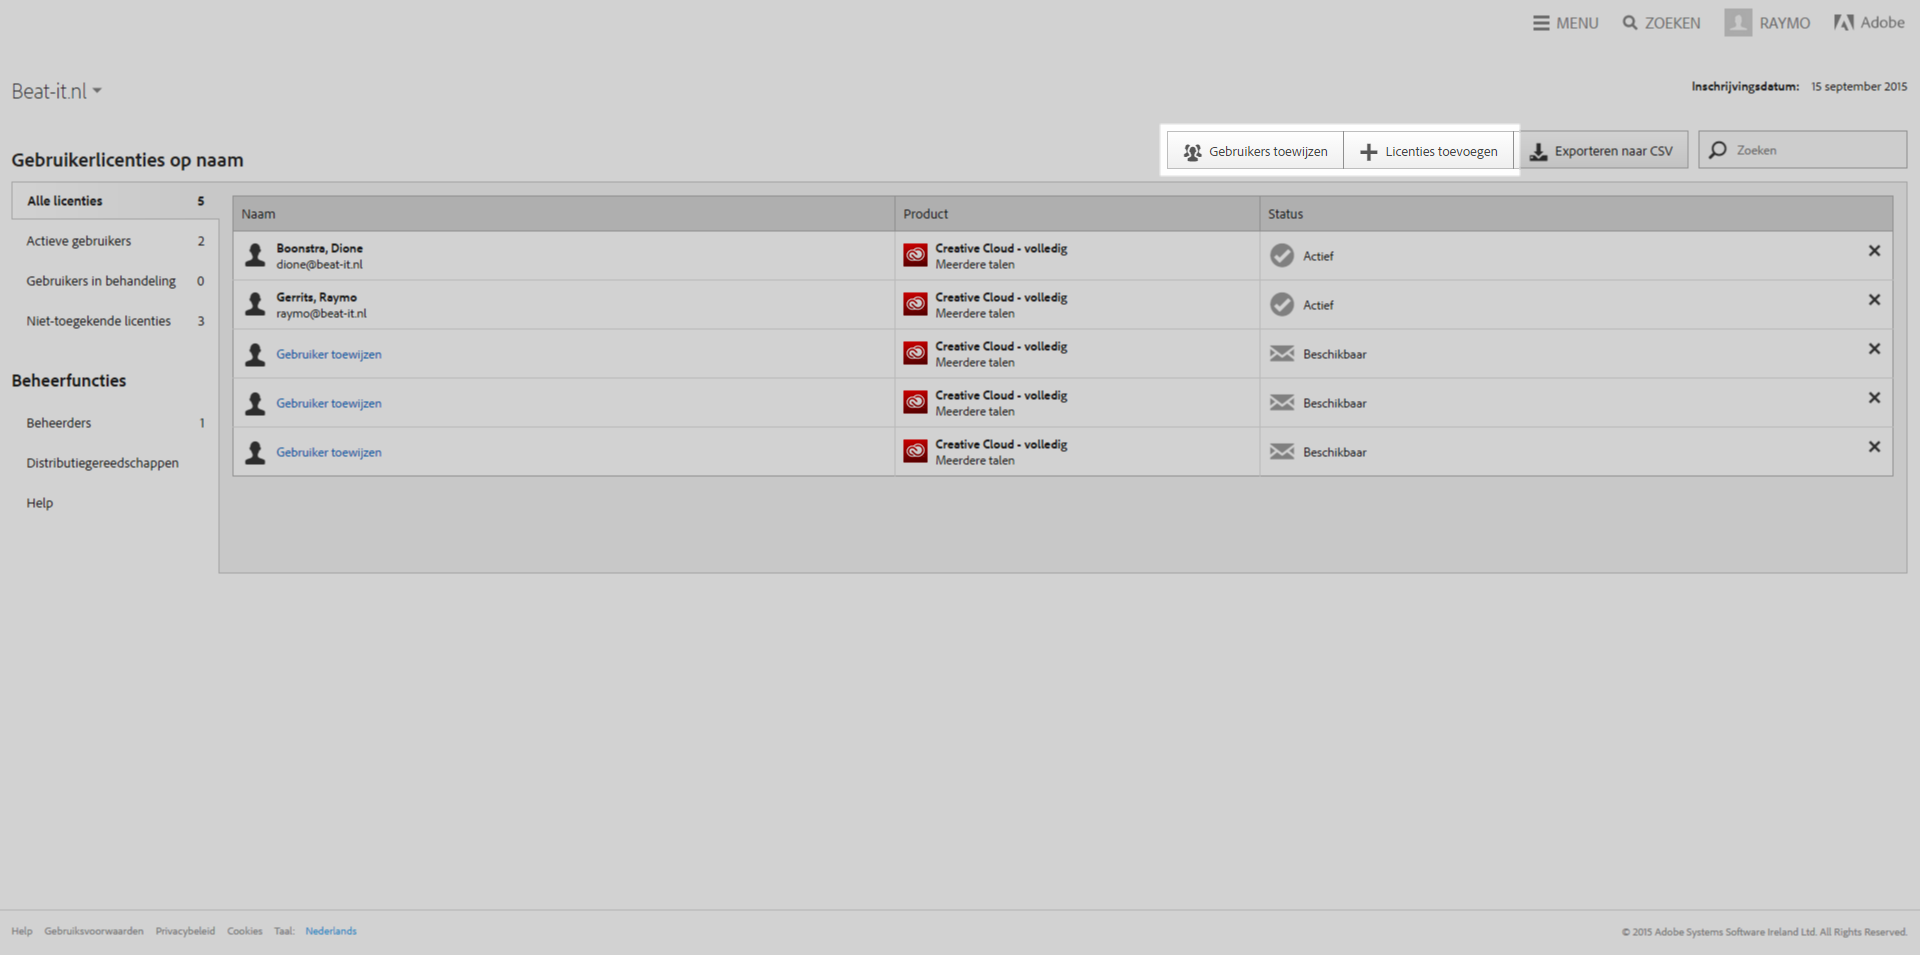Viewport: 1920px width, 955px height.
Task: Click raymo@beat-it.nl email text
Action: (321, 314)
